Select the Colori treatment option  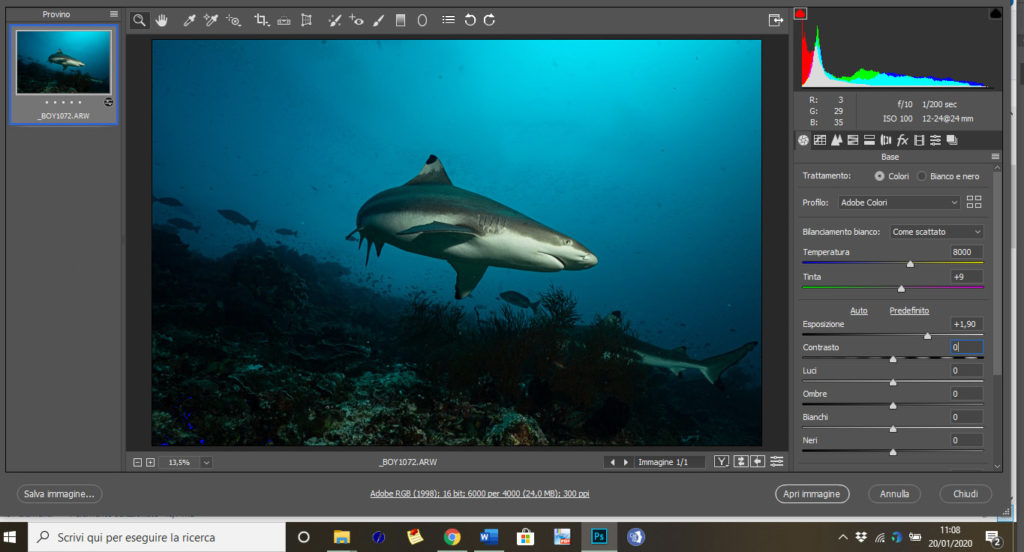[879, 176]
